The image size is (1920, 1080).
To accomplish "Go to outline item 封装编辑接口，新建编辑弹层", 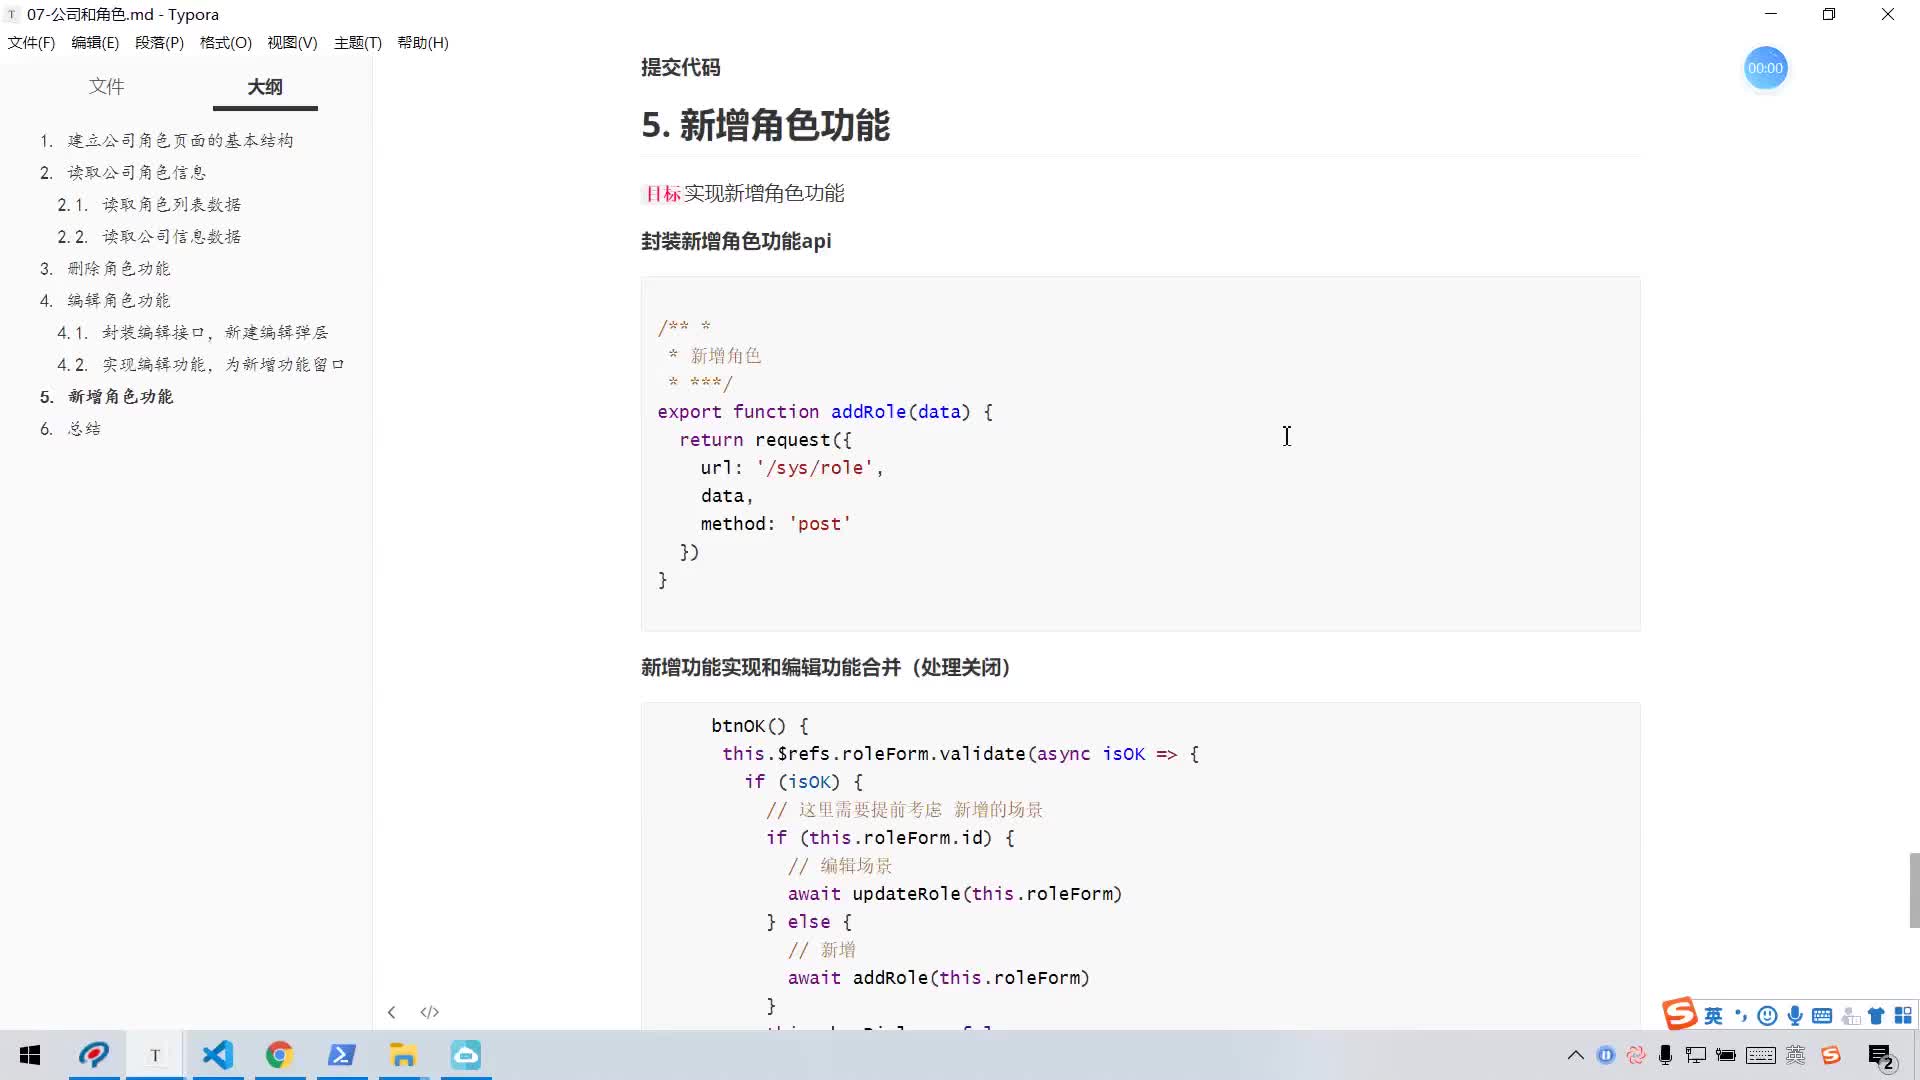I will pyautogui.click(x=215, y=332).
